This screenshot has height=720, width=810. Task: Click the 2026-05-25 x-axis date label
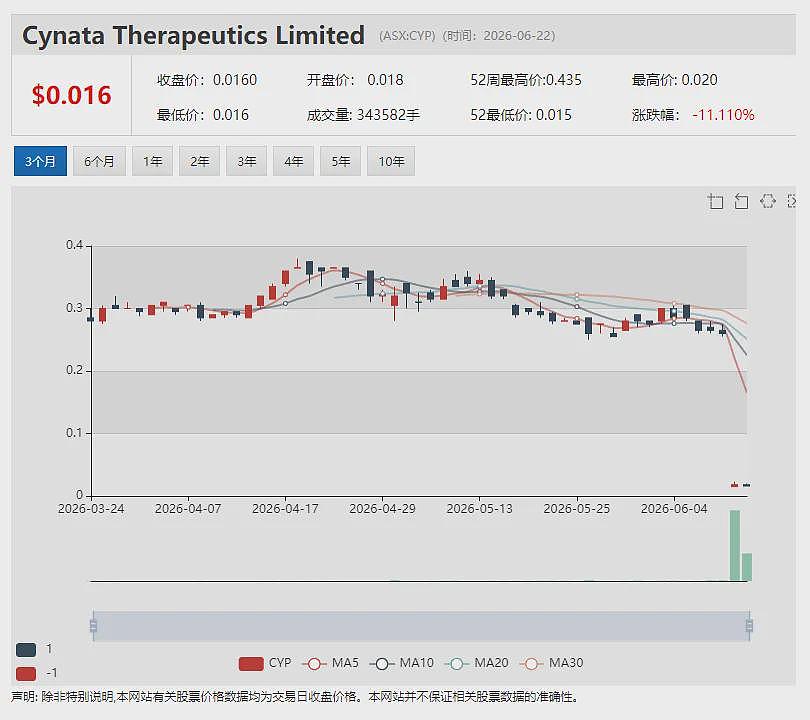[577, 509]
